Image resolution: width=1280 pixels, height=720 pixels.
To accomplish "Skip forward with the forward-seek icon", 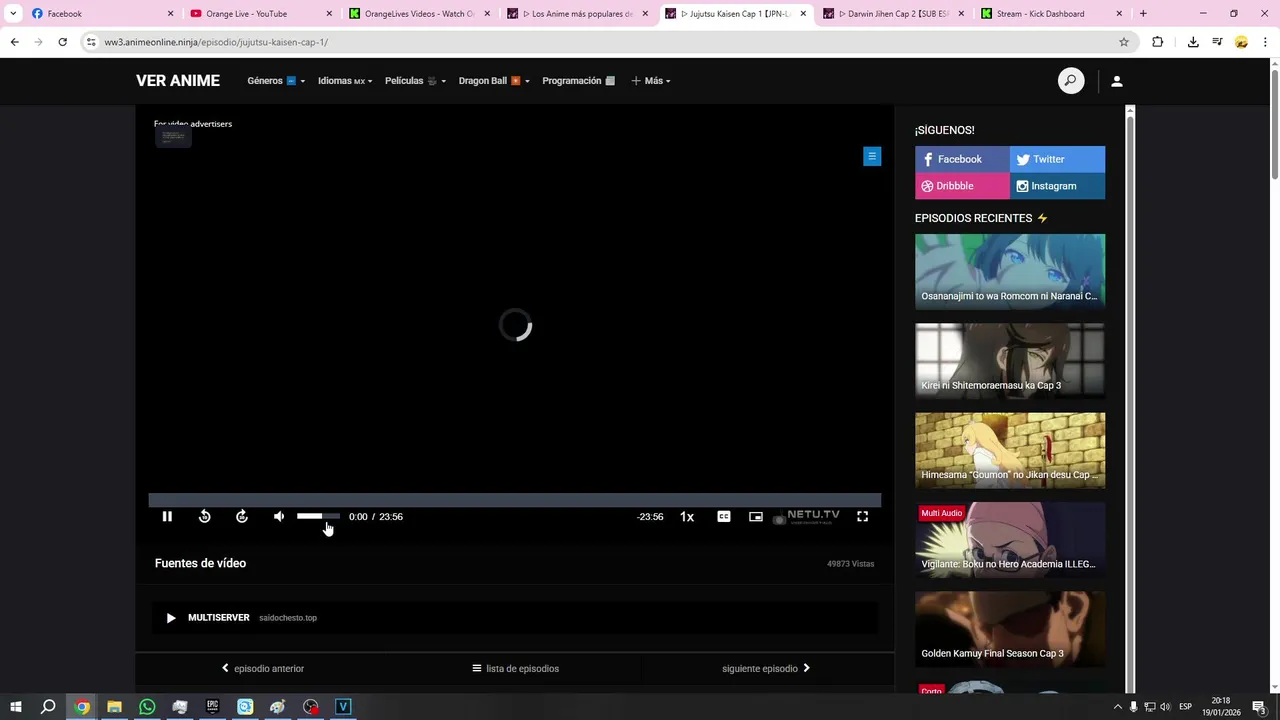I will (x=242, y=517).
